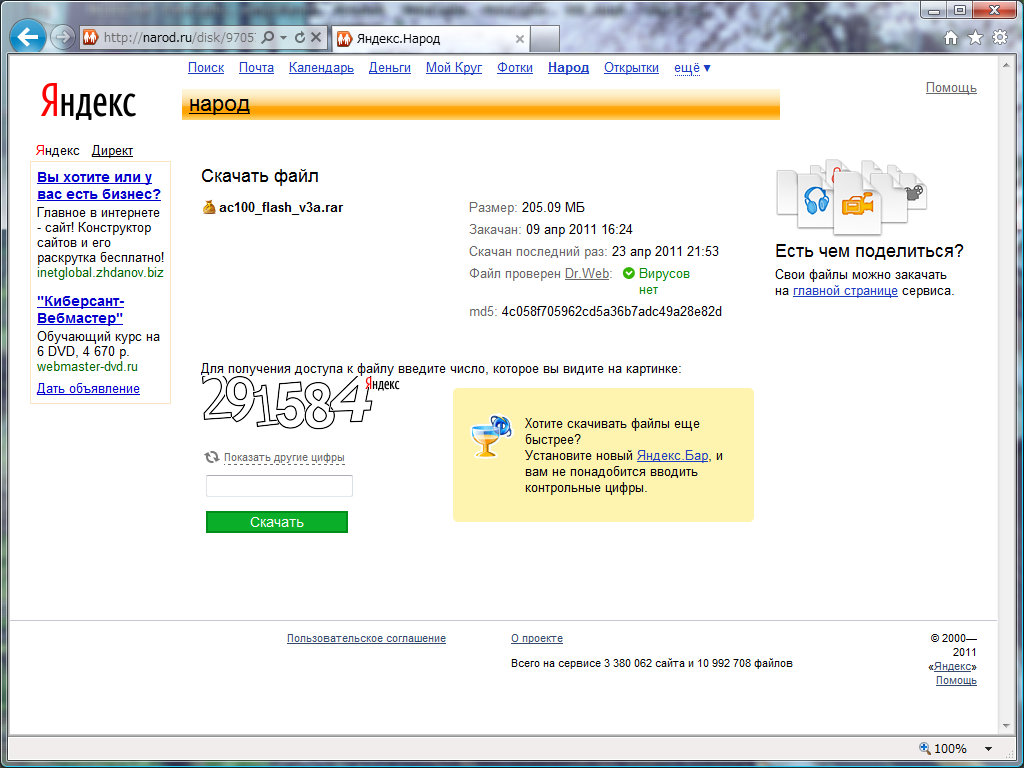The width and height of the screenshot is (1024, 768).
Task: Open the footer Помощь link
Action: click(x=956, y=680)
